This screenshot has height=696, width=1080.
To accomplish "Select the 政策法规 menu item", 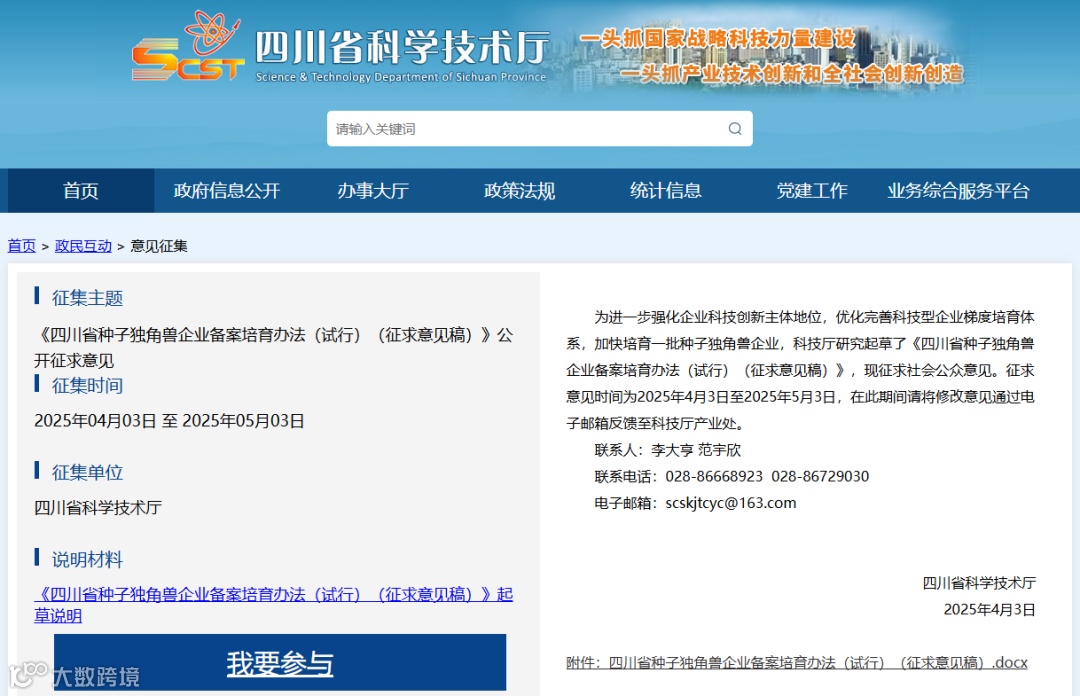I will pos(519,191).
